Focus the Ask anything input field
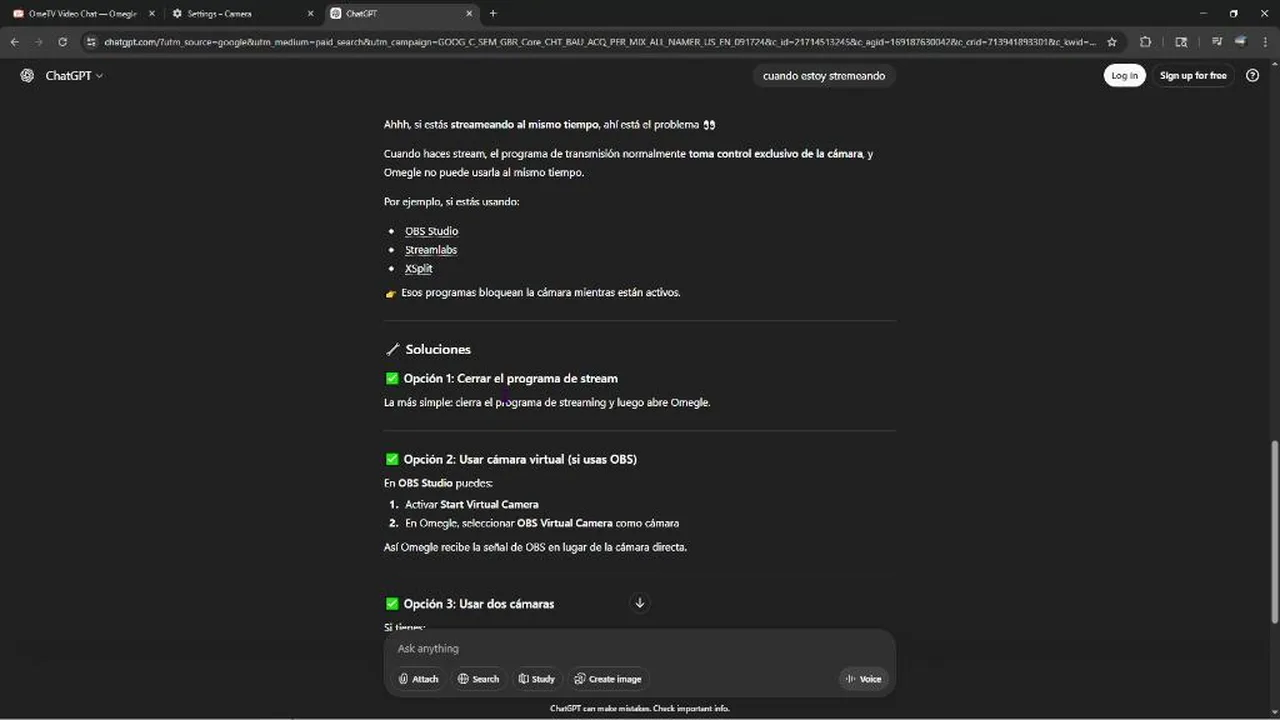This screenshot has height=720, width=1280. 640,649
